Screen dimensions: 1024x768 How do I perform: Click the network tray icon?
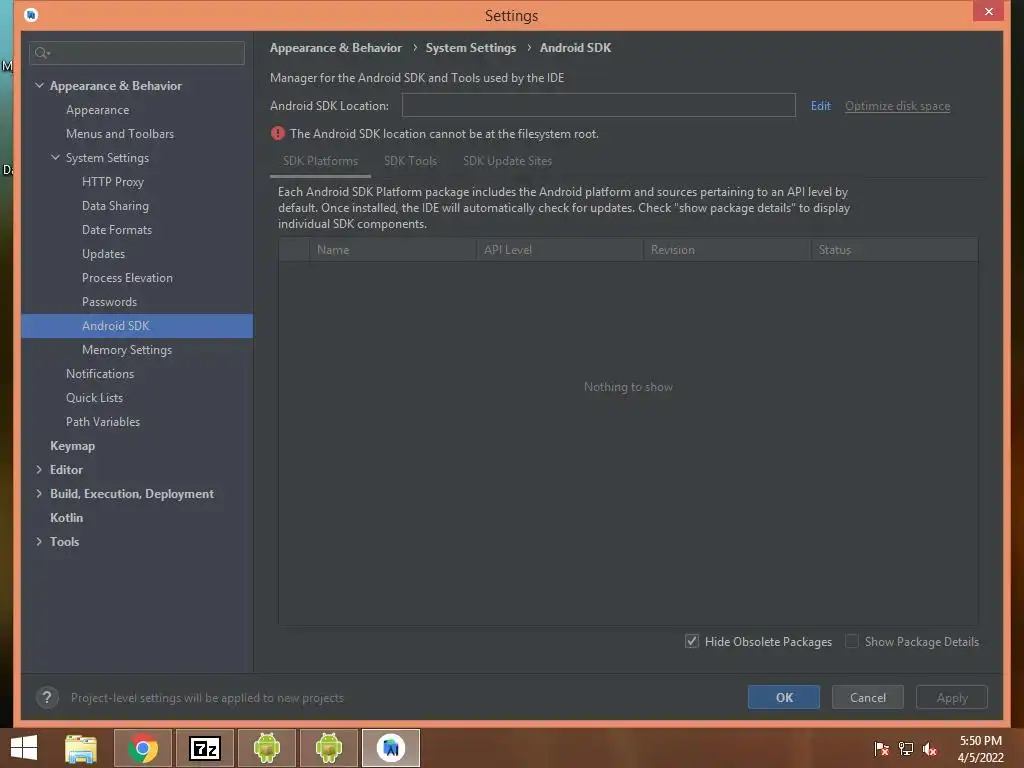coord(906,748)
